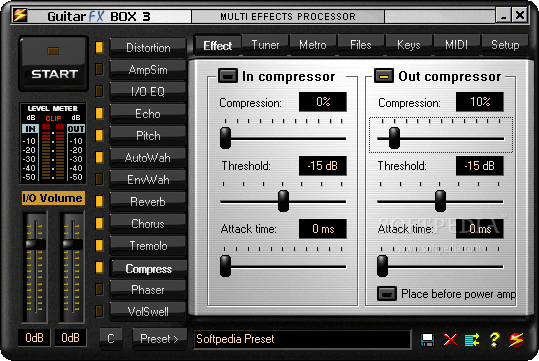Open the Files tab
This screenshot has width=539, height=361.
click(x=361, y=45)
